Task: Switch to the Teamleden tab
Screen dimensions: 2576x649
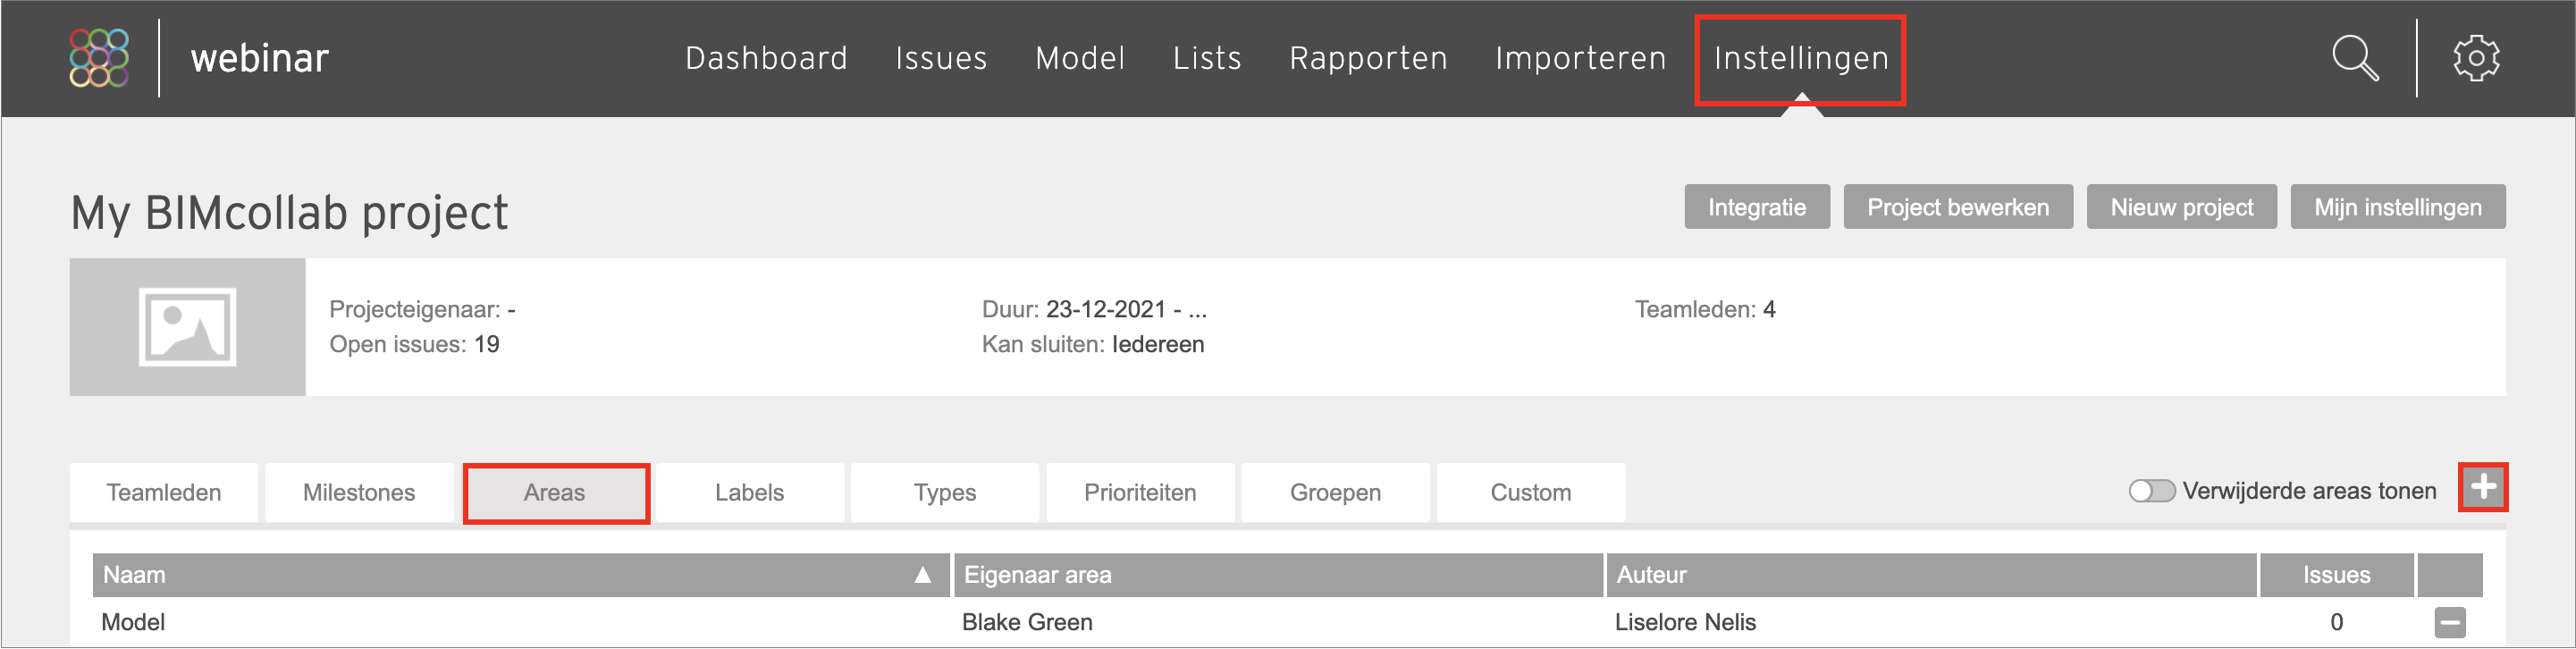Action: (164, 493)
